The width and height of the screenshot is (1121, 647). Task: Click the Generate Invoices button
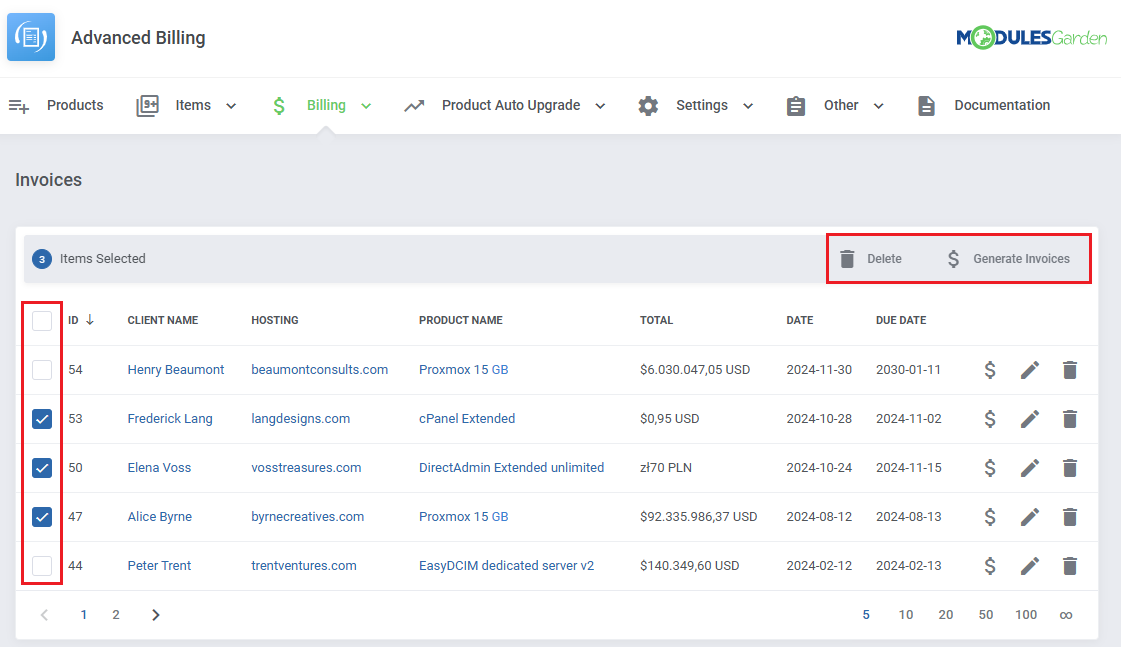pos(1009,259)
